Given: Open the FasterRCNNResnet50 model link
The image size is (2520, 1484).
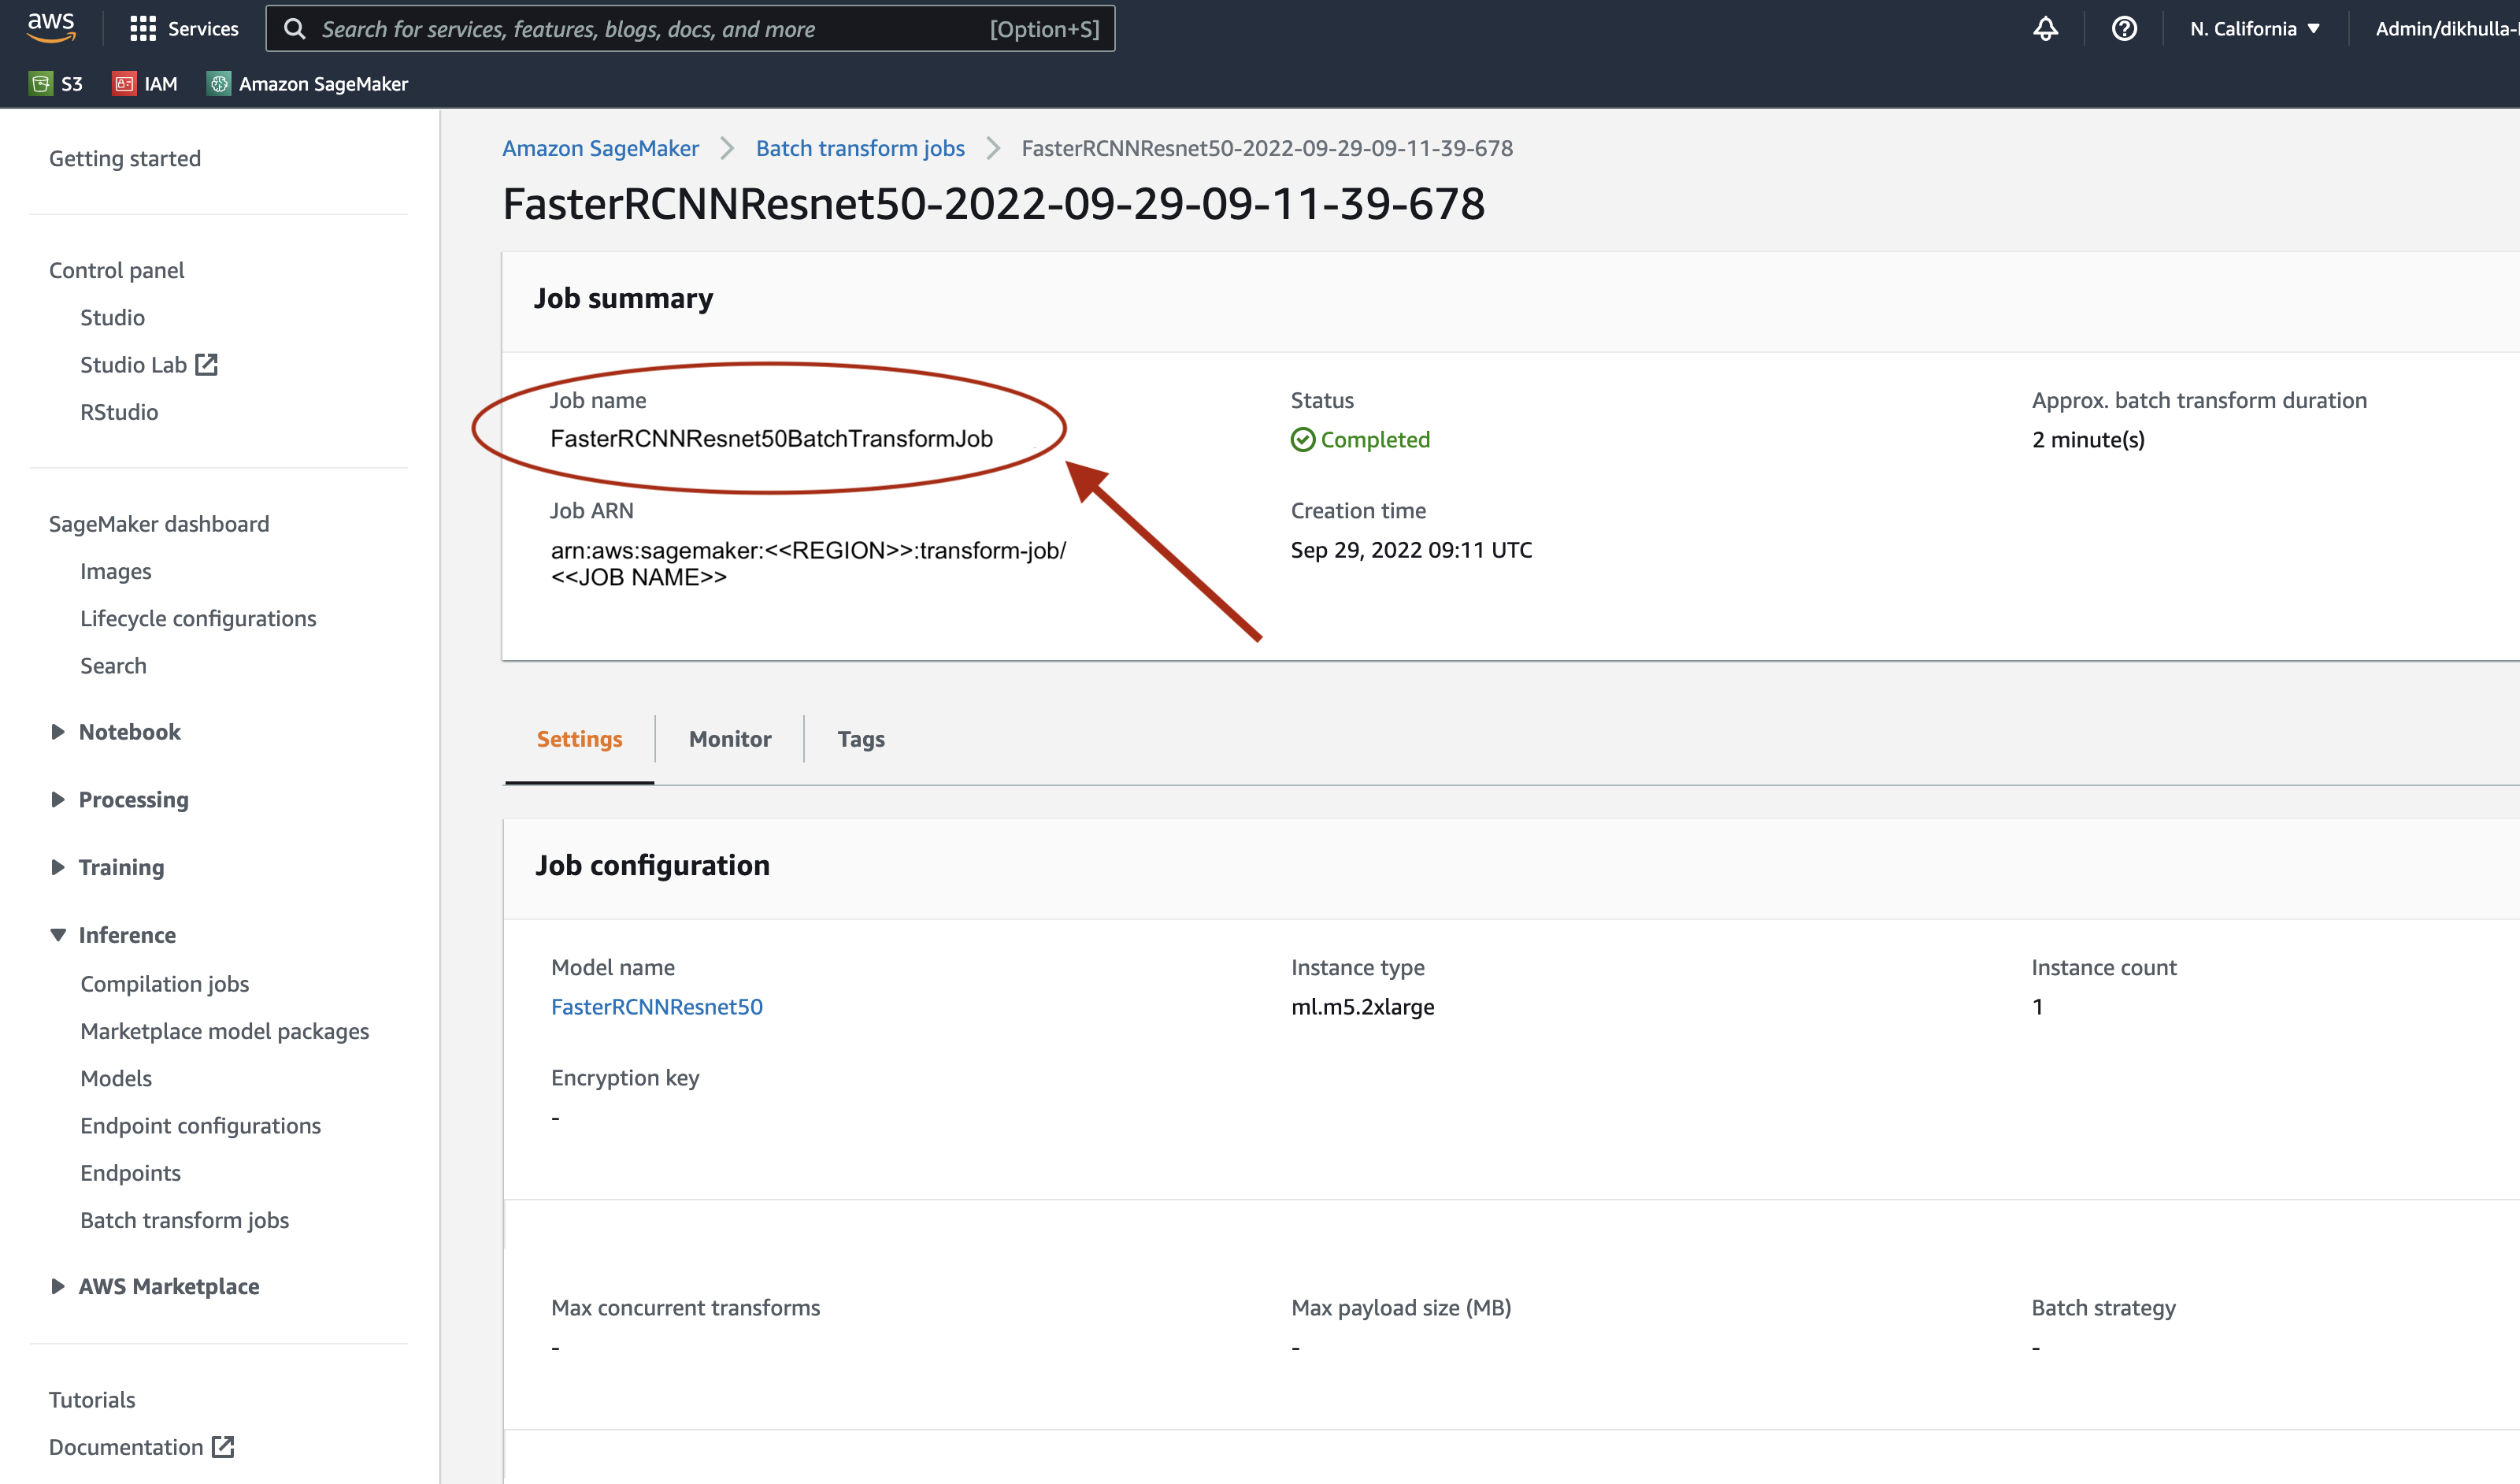Looking at the screenshot, I should click(x=657, y=1007).
